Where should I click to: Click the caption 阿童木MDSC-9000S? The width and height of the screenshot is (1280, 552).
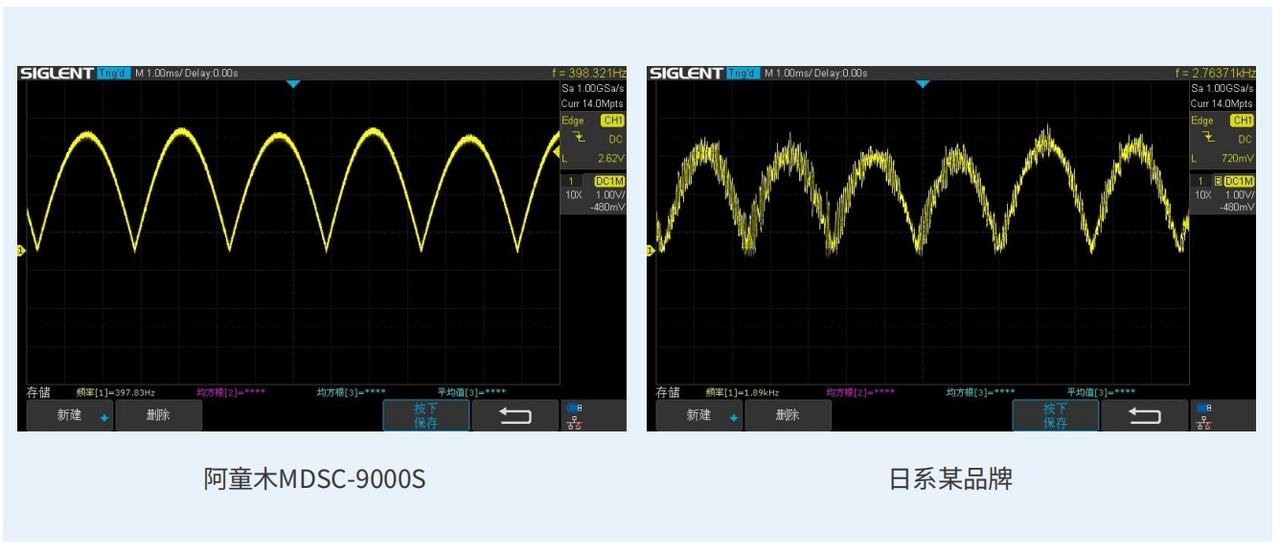coord(315,479)
